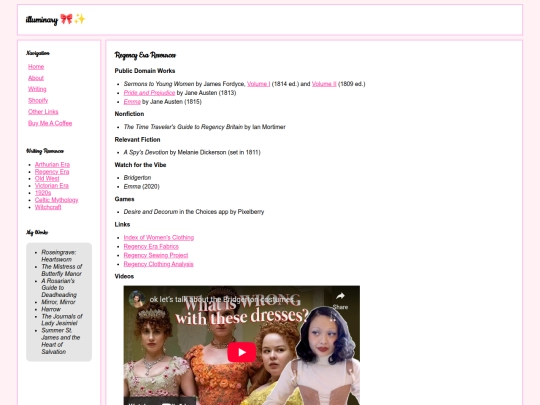Select Regency Era in sidebar
This screenshot has height=405, width=540.
tap(52, 172)
